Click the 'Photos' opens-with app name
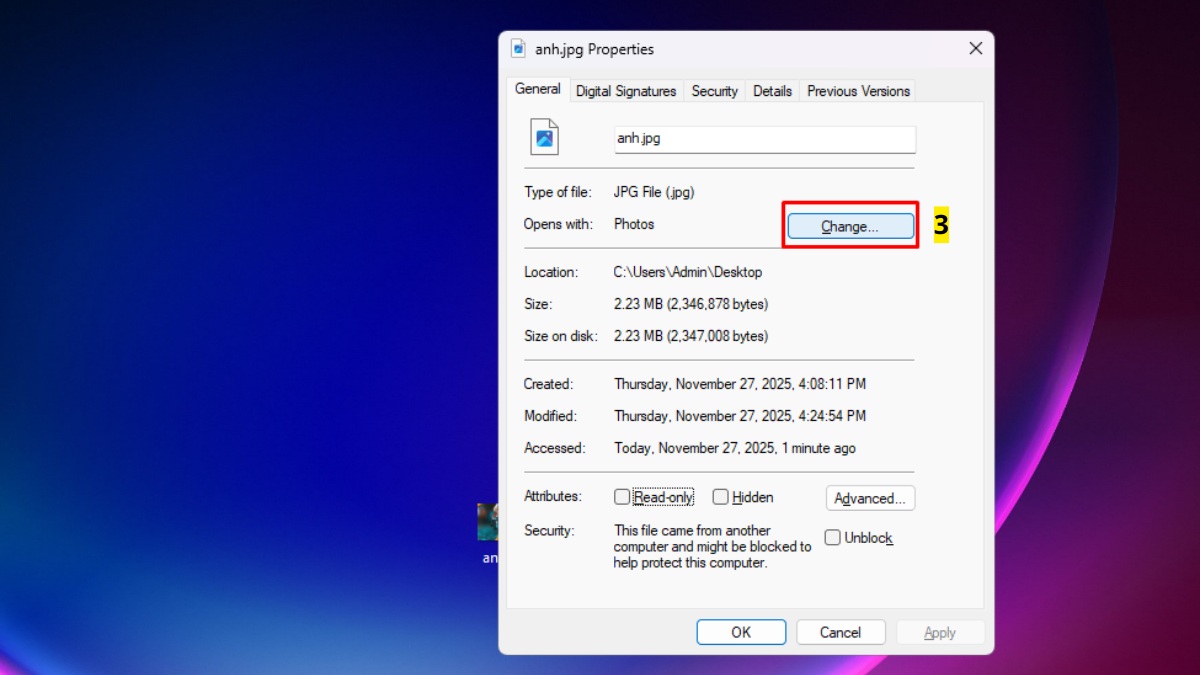1200x675 pixels. [x=634, y=224]
